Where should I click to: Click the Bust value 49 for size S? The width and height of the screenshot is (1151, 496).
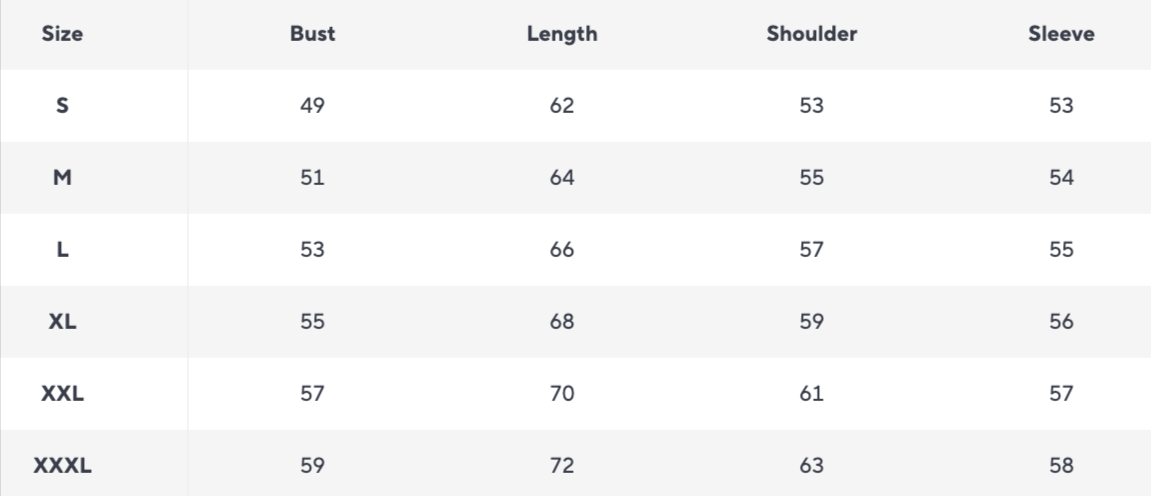[x=312, y=106]
